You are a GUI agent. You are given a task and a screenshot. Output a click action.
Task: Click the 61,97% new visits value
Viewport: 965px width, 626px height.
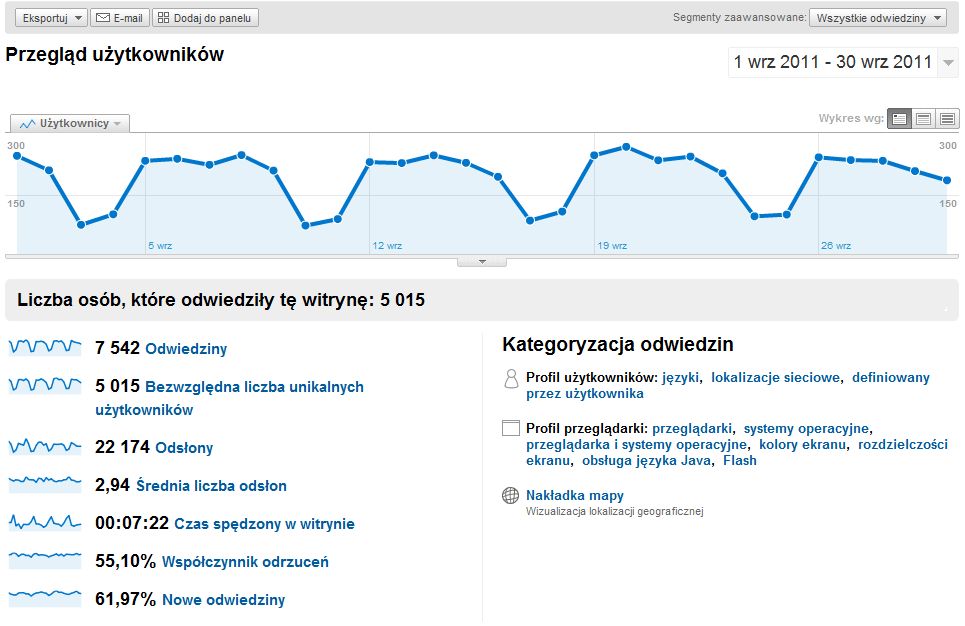click(x=126, y=599)
